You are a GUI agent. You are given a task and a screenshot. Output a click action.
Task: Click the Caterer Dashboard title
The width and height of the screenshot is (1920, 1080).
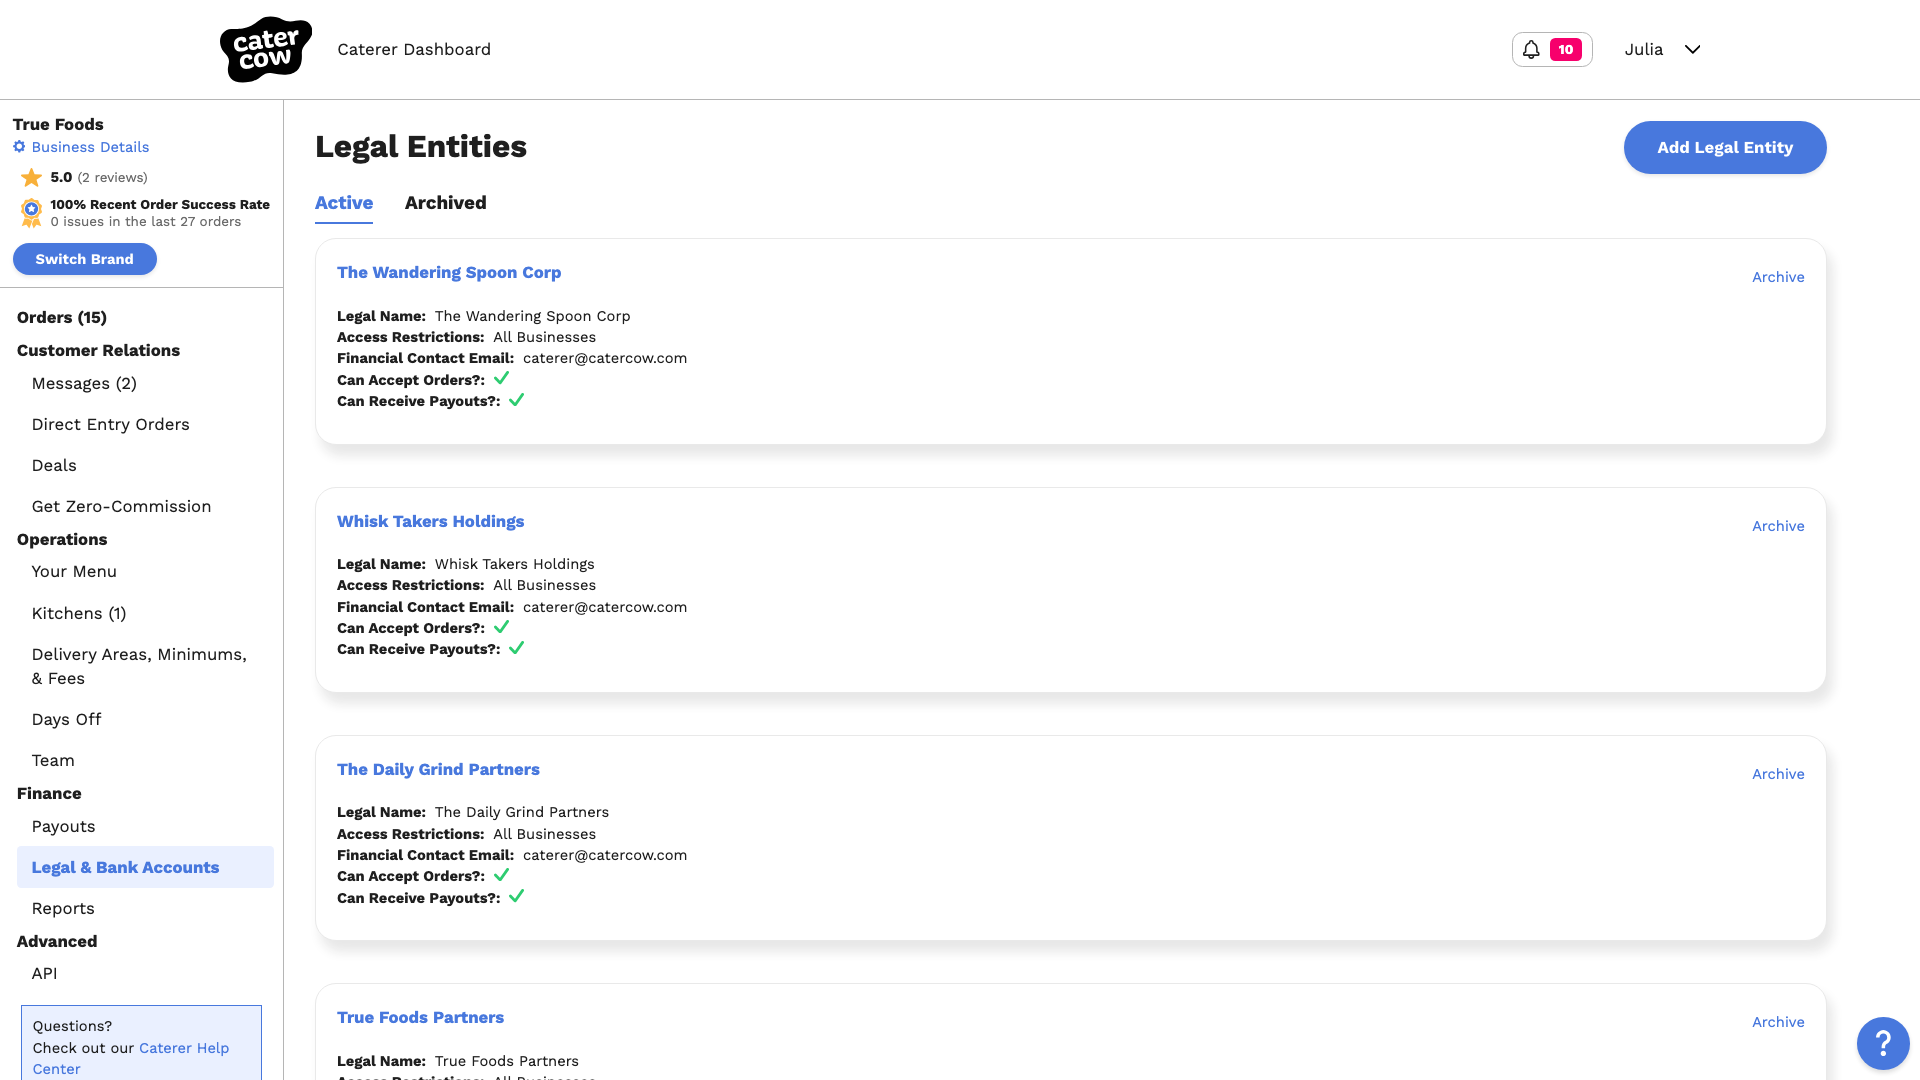point(414,49)
